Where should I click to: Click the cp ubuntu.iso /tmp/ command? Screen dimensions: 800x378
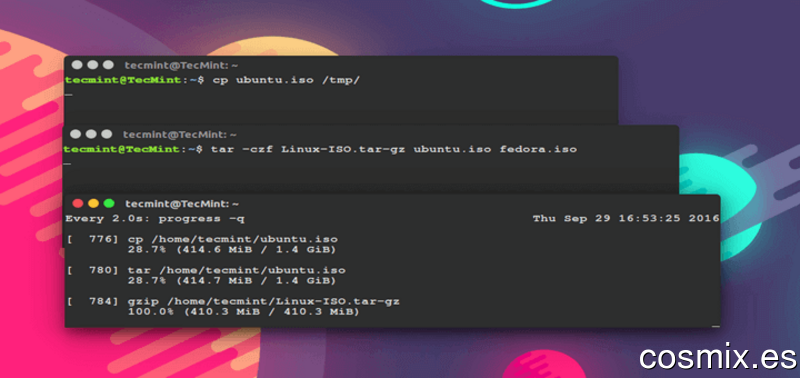tap(286, 80)
